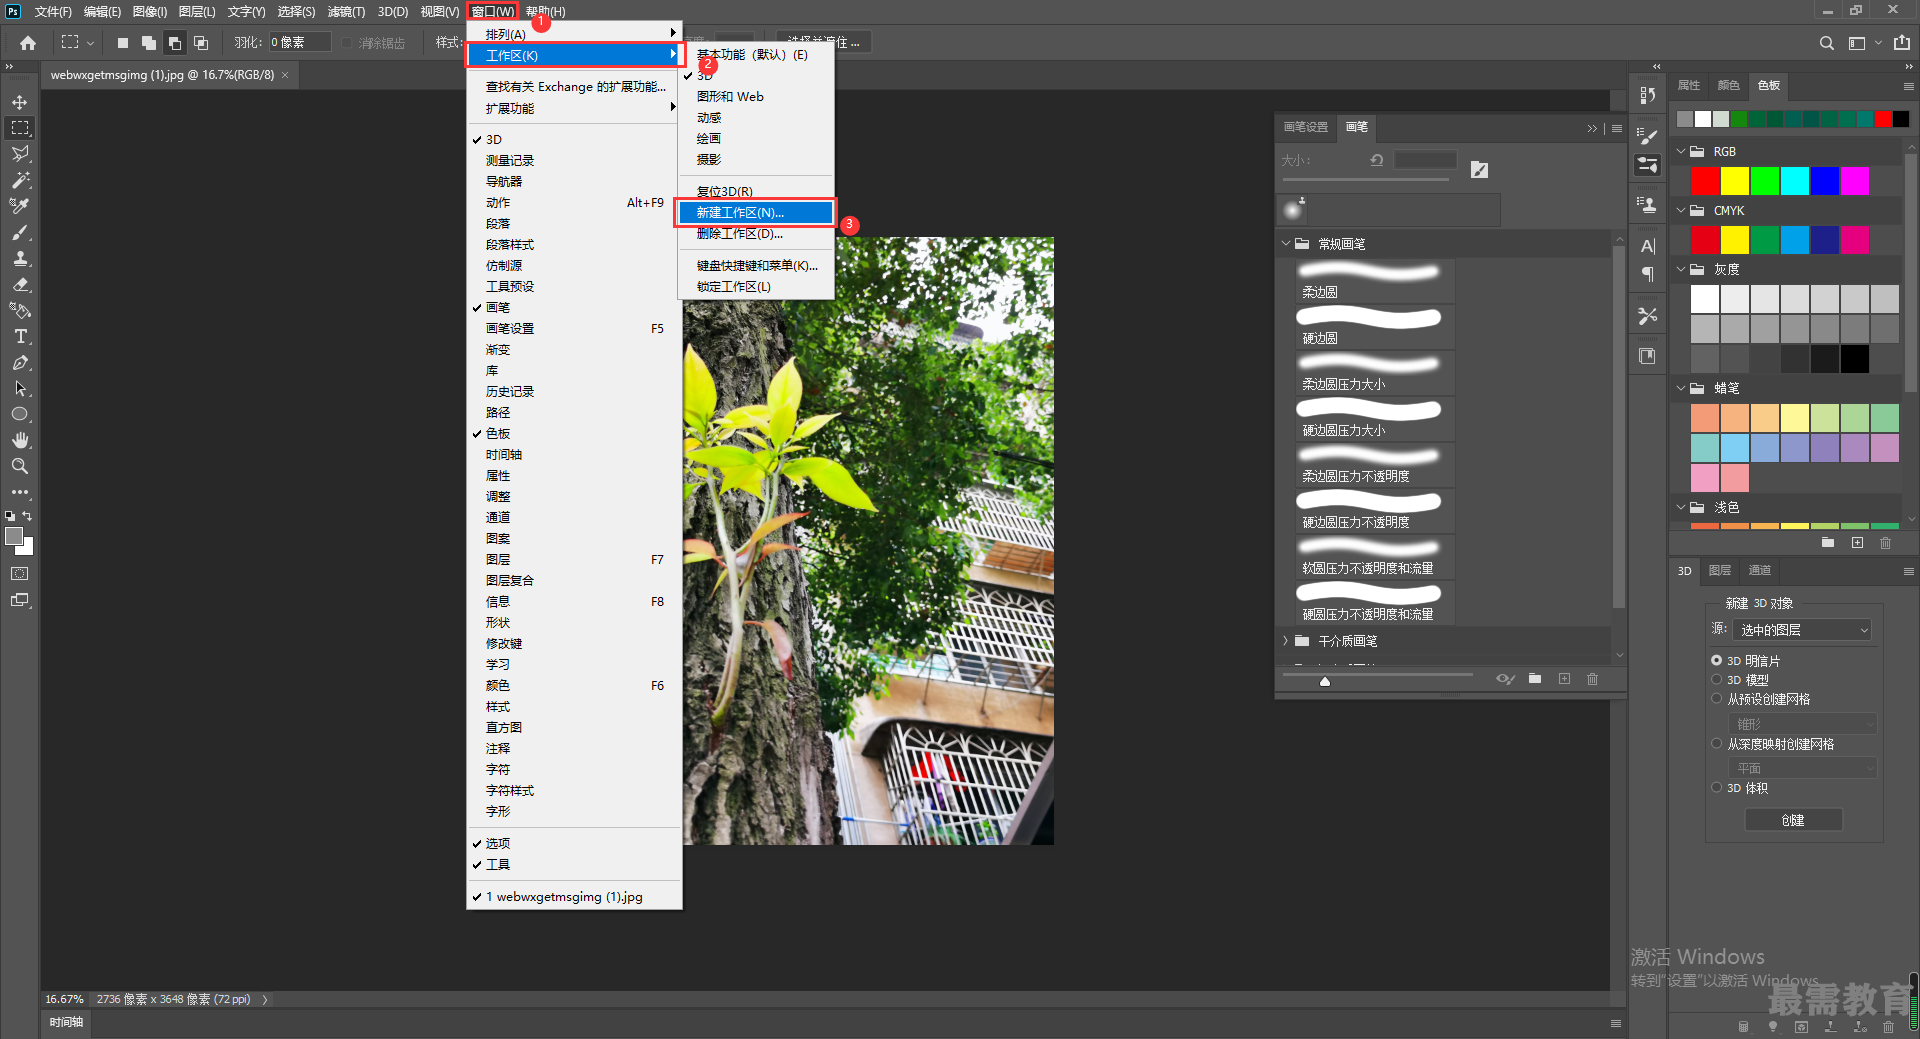Select the Polygonal Lasso tool

[x=20, y=154]
